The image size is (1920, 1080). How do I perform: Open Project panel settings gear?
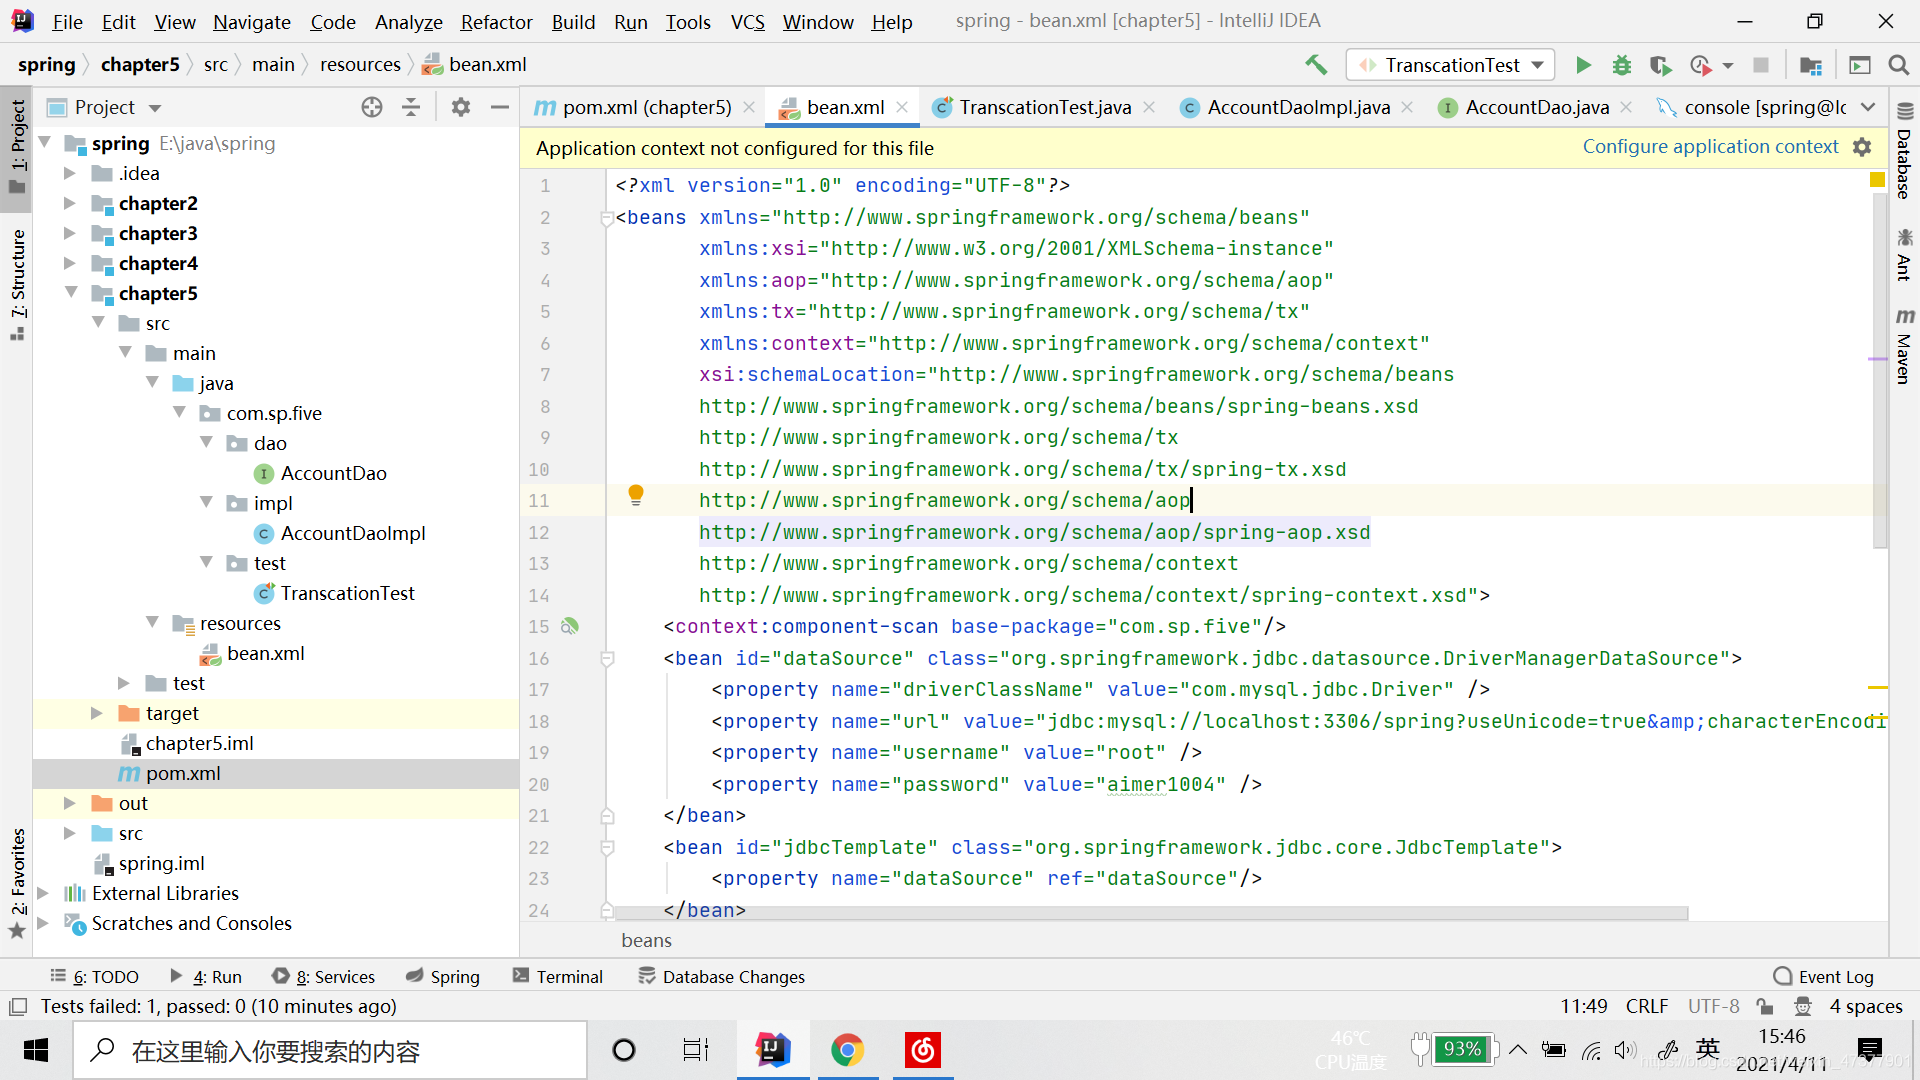[x=460, y=107]
